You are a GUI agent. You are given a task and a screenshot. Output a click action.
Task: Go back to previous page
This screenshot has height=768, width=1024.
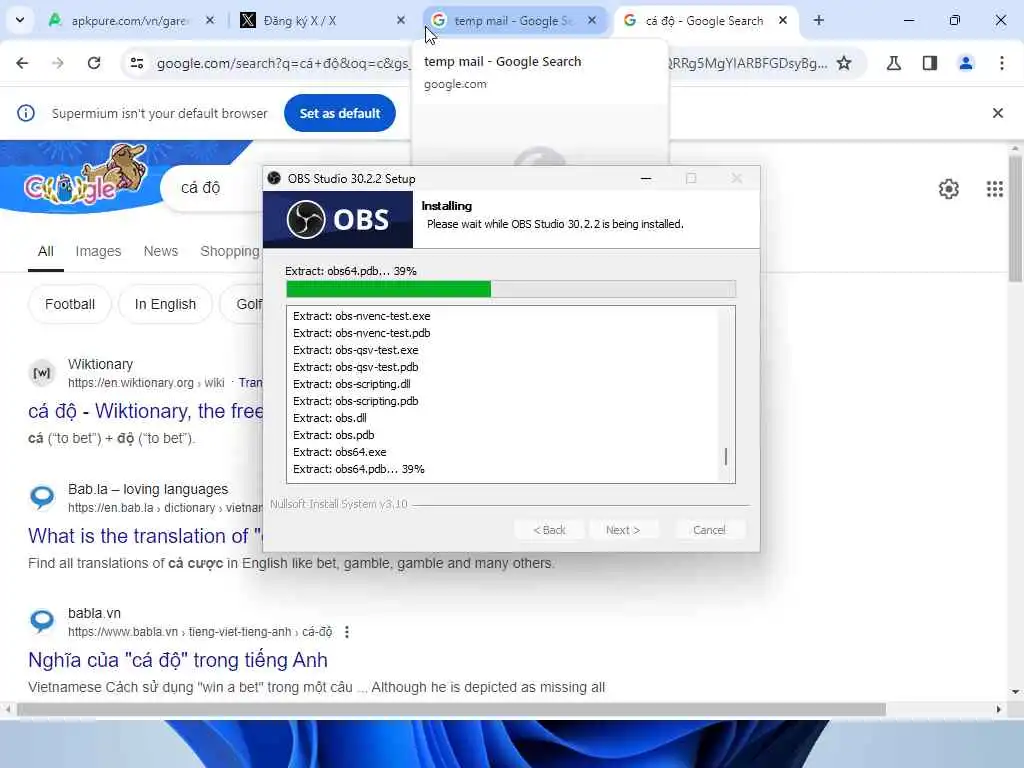coord(22,63)
